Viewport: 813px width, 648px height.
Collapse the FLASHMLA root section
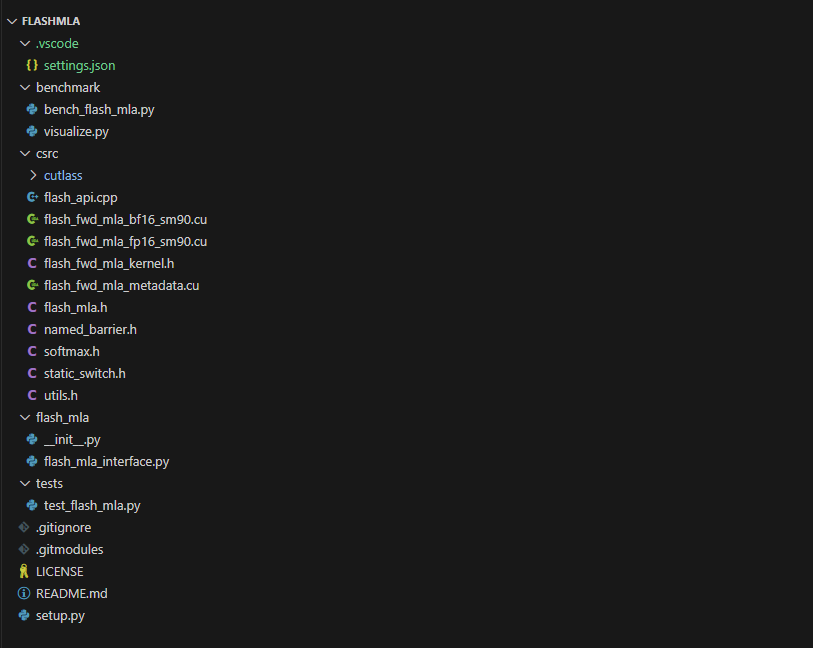click(x=11, y=21)
